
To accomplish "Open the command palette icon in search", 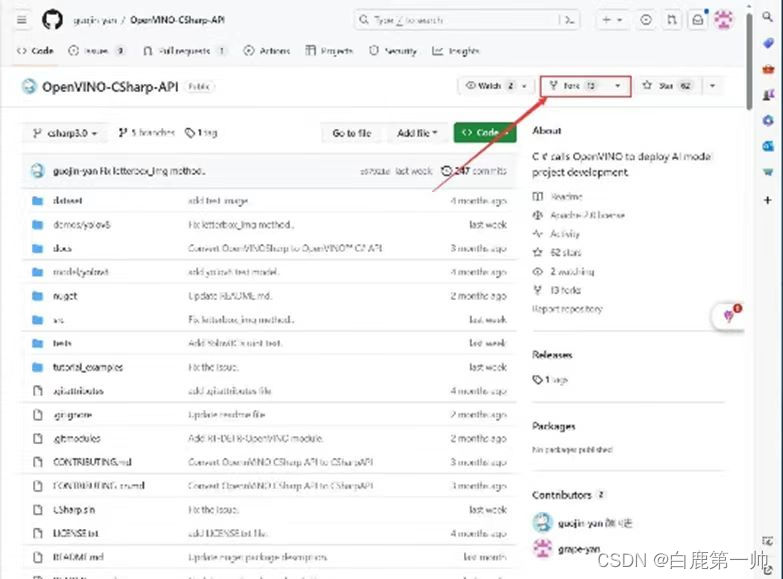I will tap(569, 20).
